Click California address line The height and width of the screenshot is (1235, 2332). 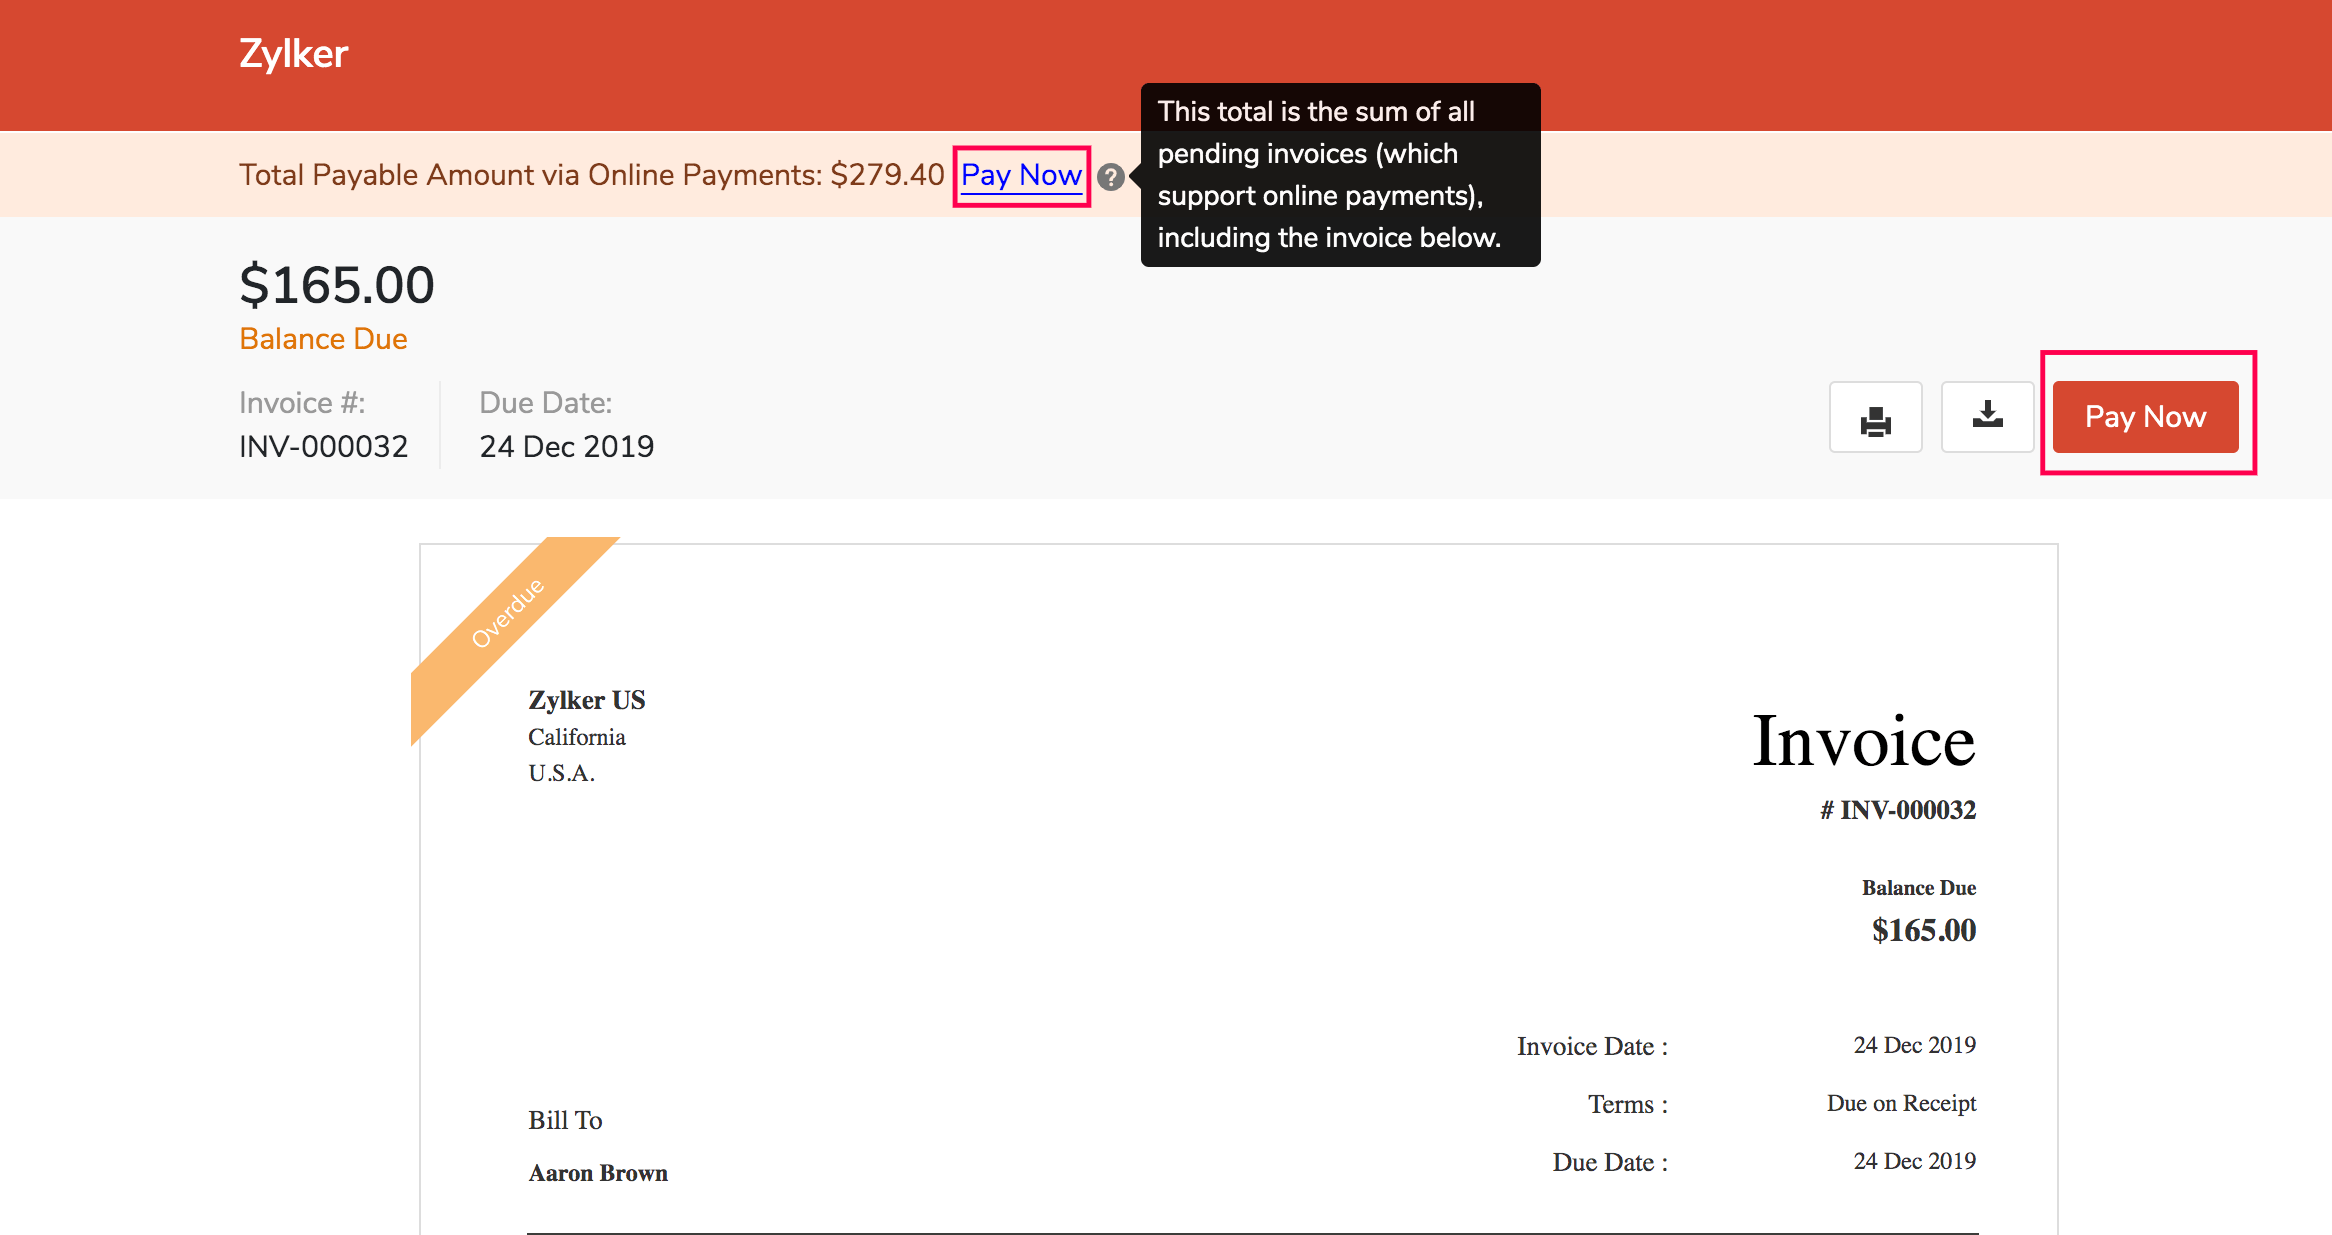click(x=577, y=737)
